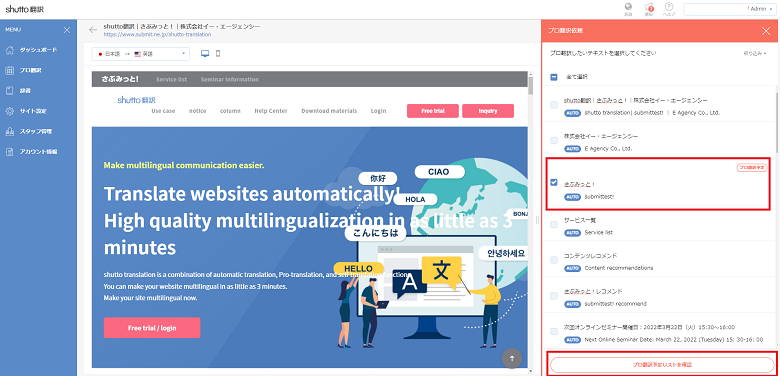Go back using the left arrow icon

93,30
